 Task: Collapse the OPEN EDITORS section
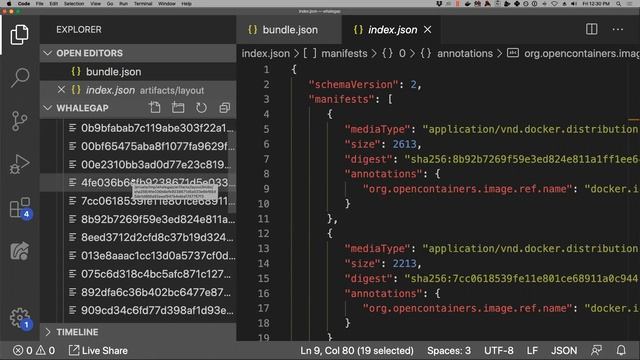[x=48, y=53]
